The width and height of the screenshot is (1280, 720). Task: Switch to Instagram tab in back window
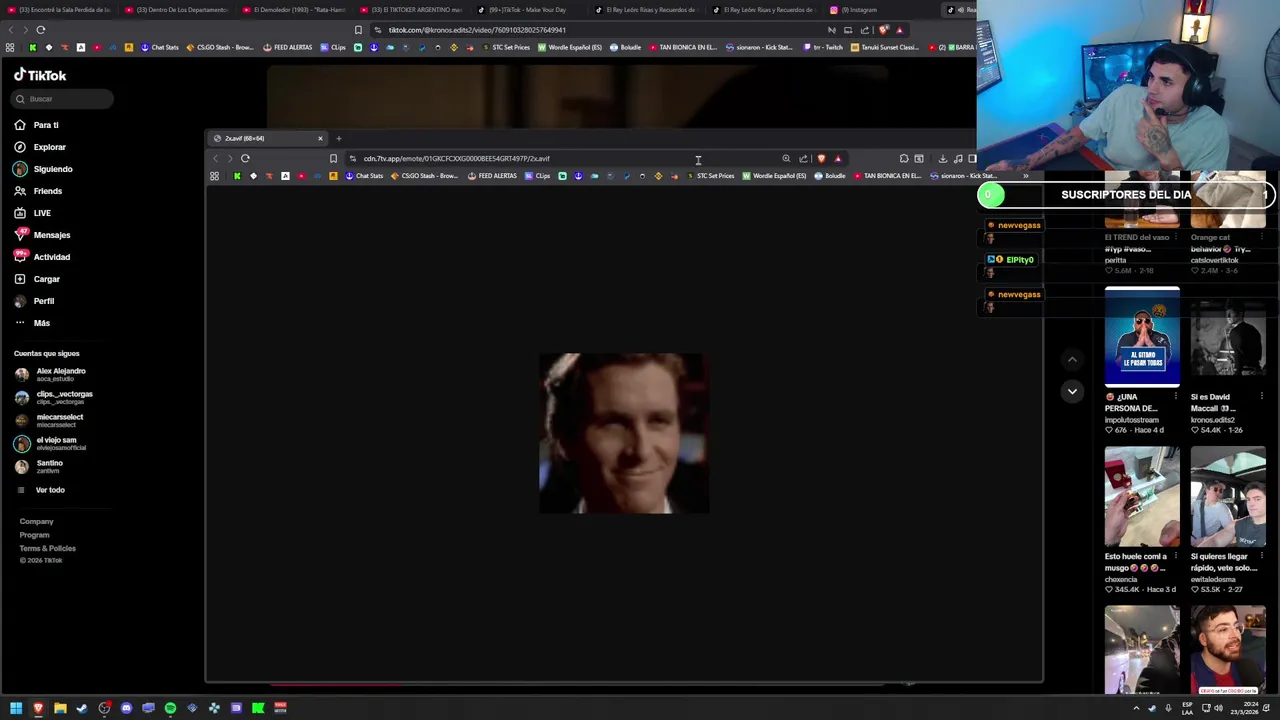[853, 10]
